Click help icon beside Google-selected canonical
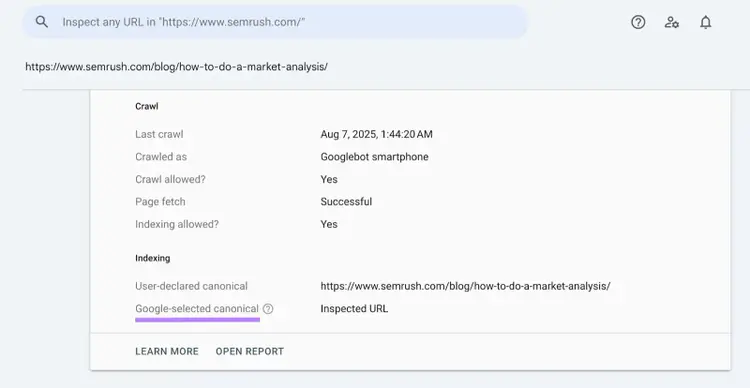The height and width of the screenshot is (388, 750). (x=268, y=309)
